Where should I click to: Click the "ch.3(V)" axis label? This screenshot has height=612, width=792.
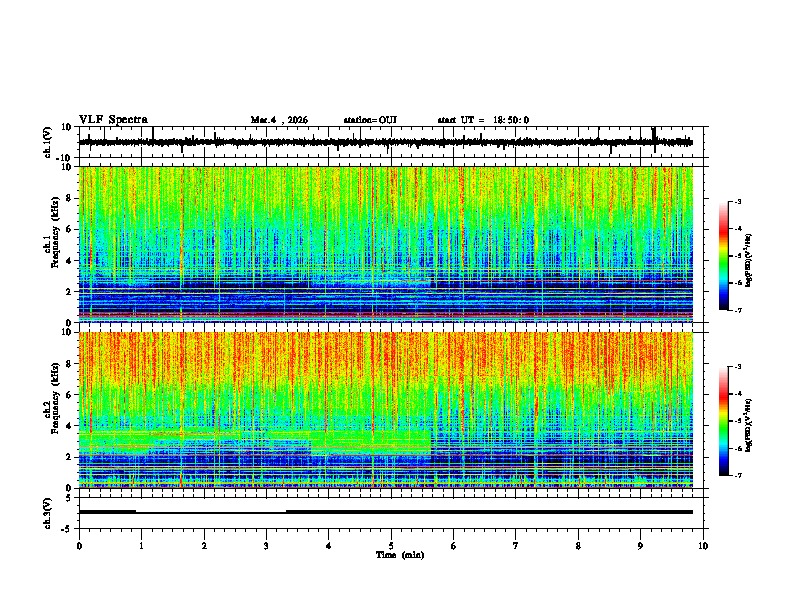(x=48, y=513)
